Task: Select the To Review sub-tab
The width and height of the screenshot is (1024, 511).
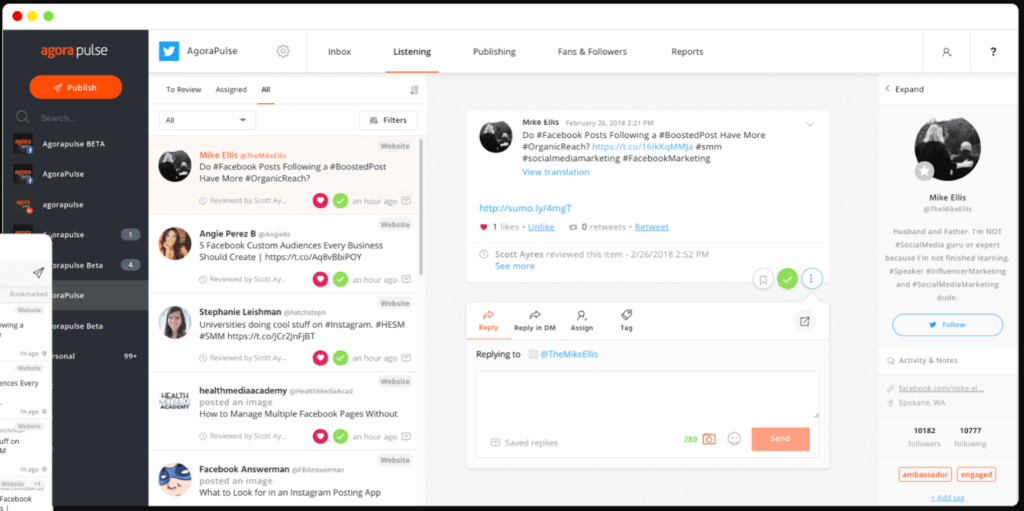Action: [184, 90]
